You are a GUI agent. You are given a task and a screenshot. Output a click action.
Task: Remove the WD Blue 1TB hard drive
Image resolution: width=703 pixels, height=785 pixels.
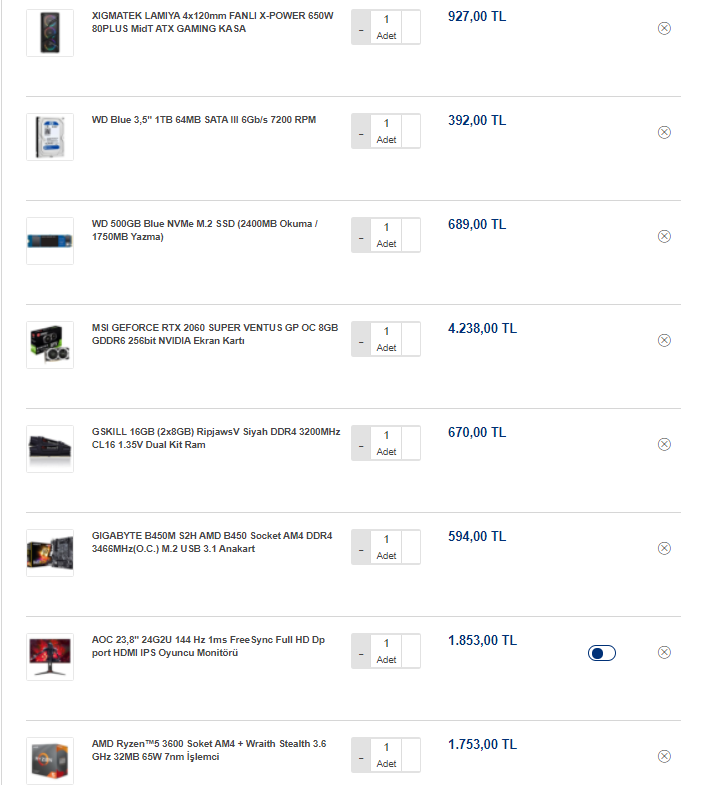664,132
